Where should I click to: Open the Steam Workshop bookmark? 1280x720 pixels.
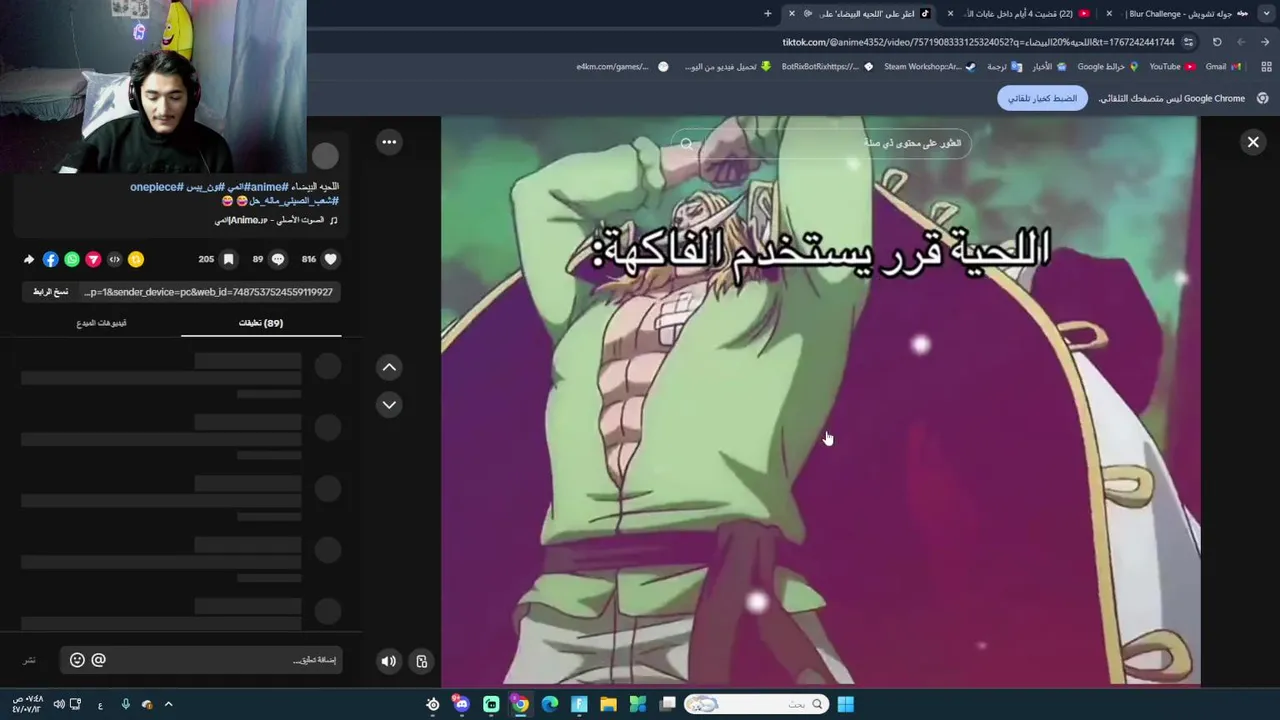930,67
